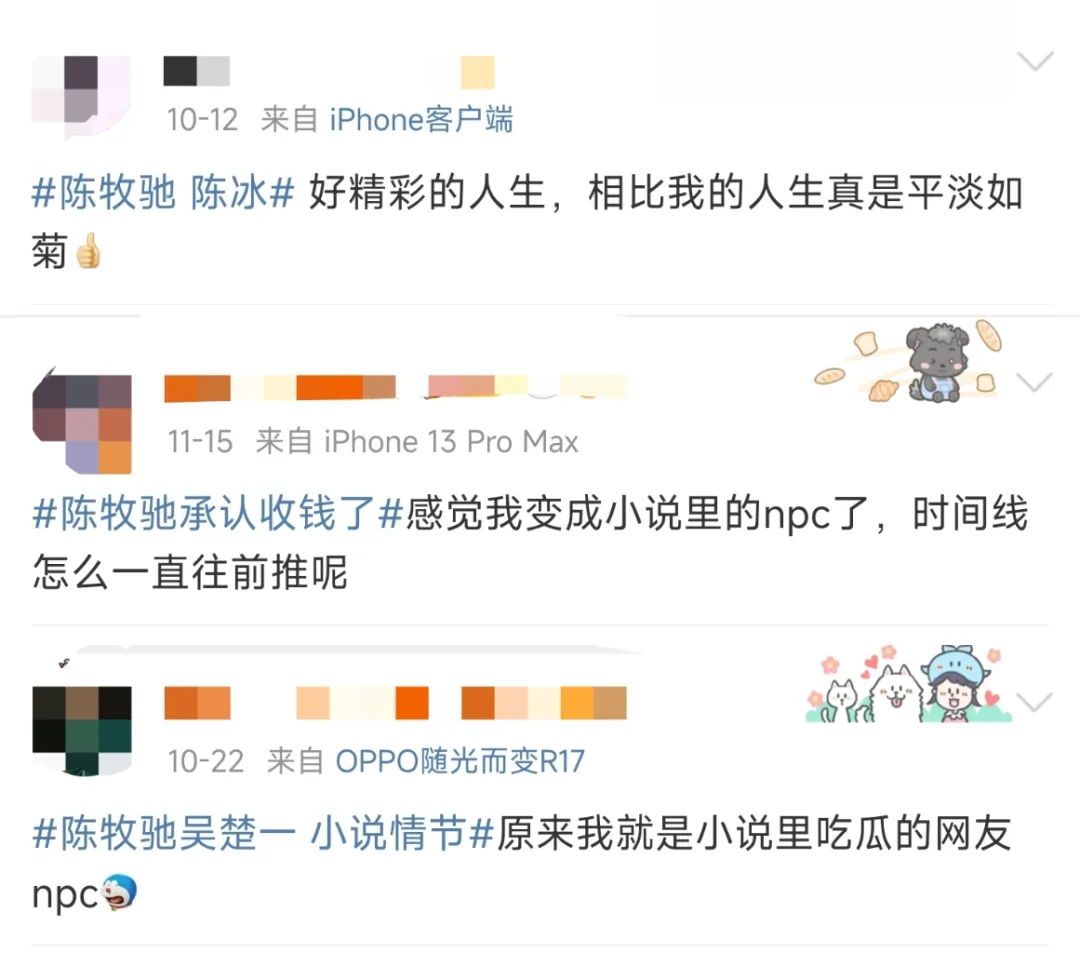
Task: Expand the first post's chevron menu
Action: click(1035, 61)
